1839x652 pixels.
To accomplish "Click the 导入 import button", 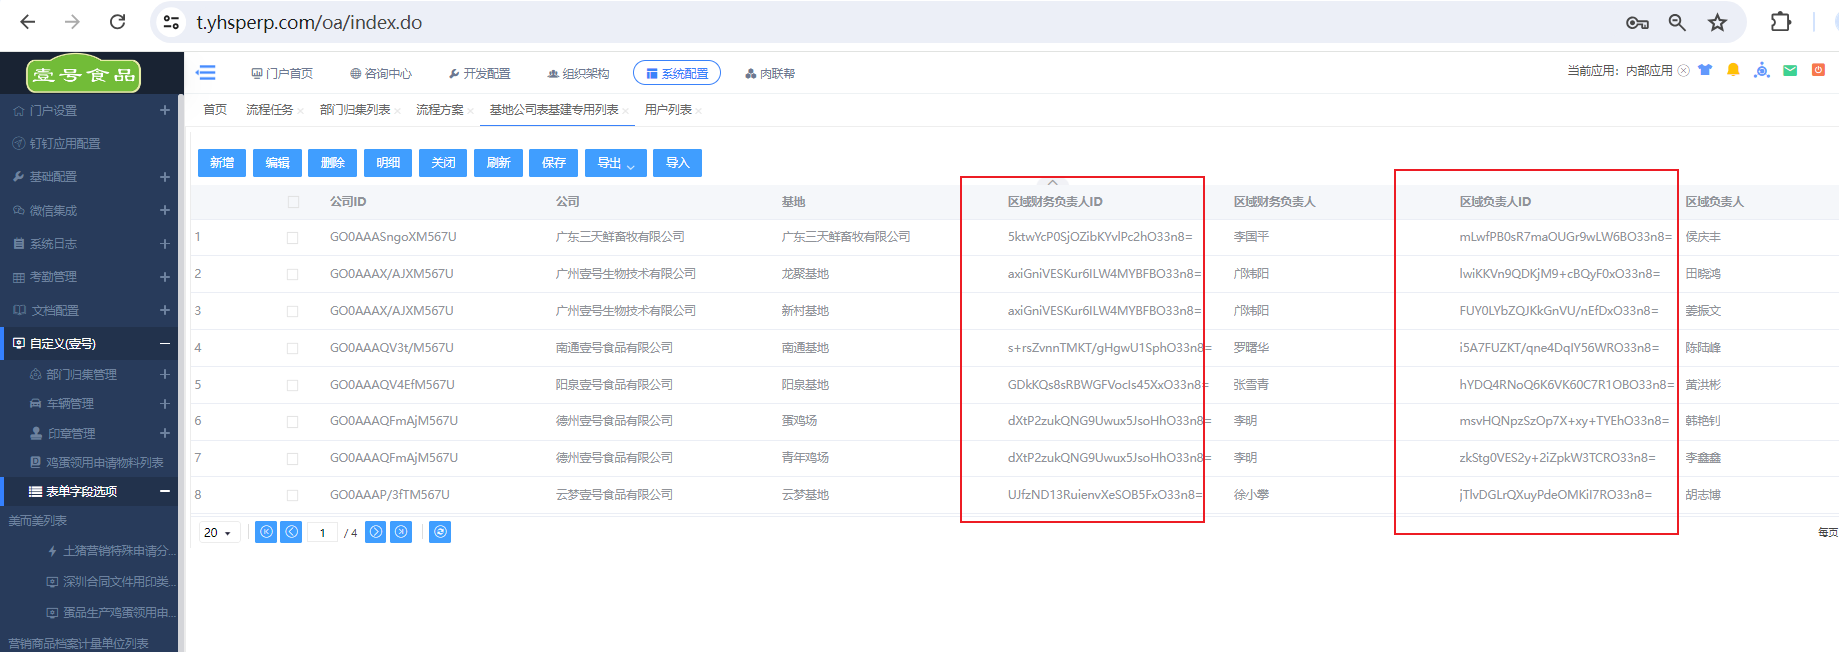I will tap(677, 163).
